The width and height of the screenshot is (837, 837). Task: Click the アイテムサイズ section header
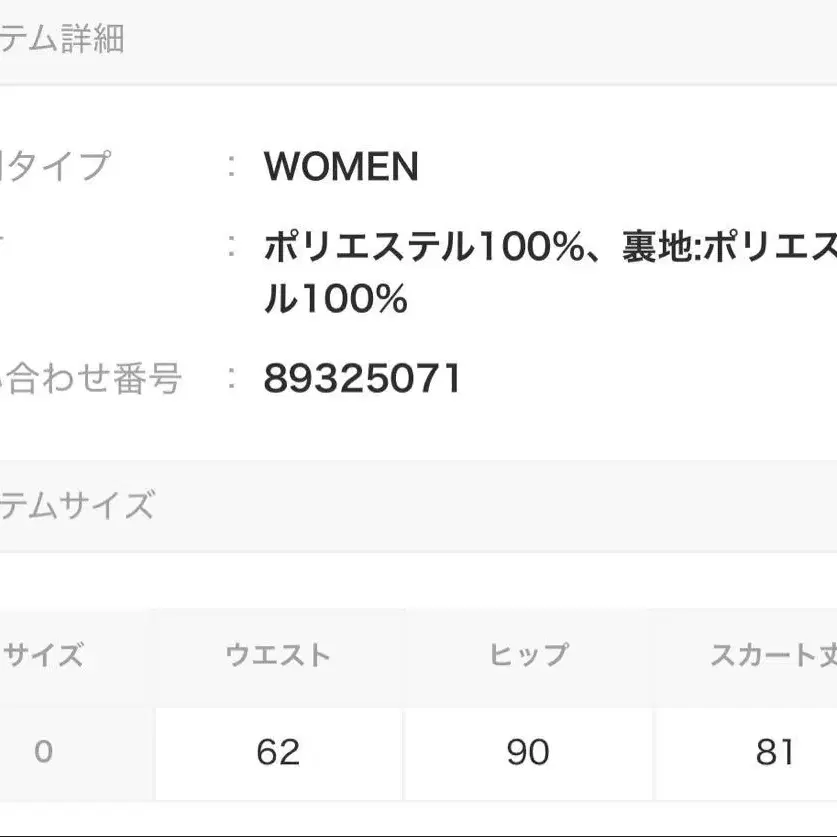(x=77, y=506)
